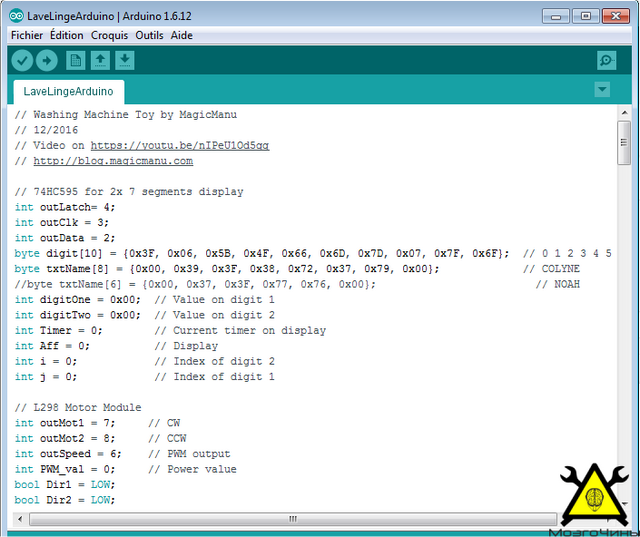
Task: Create a new sketch with the page icon
Action: [76, 60]
